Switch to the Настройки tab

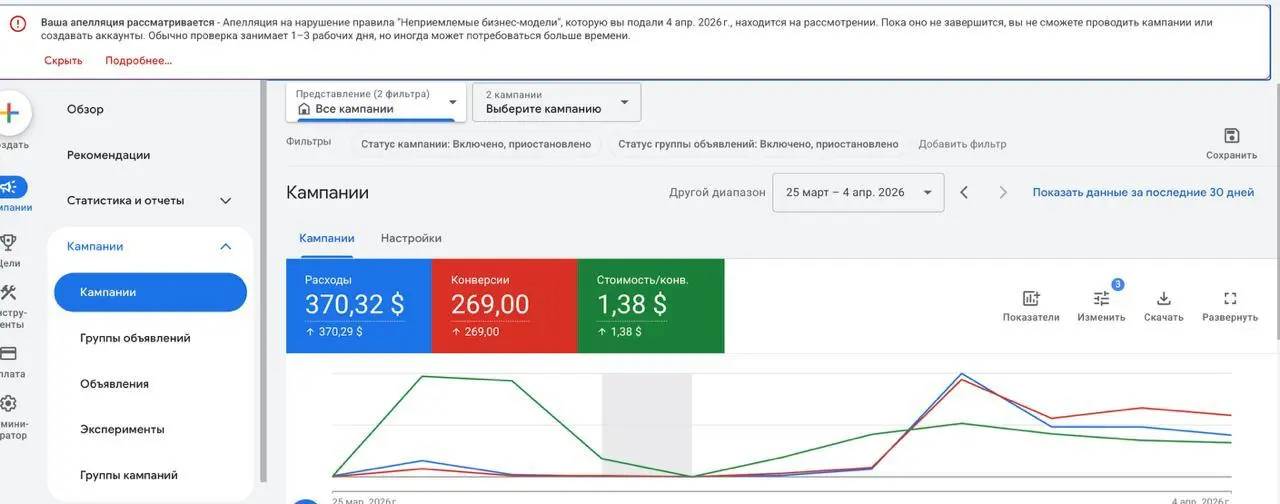pyautogui.click(x=411, y=238)
